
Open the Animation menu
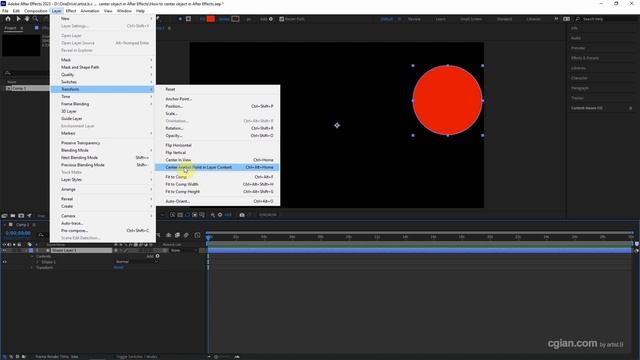click(x=90, y=11)
